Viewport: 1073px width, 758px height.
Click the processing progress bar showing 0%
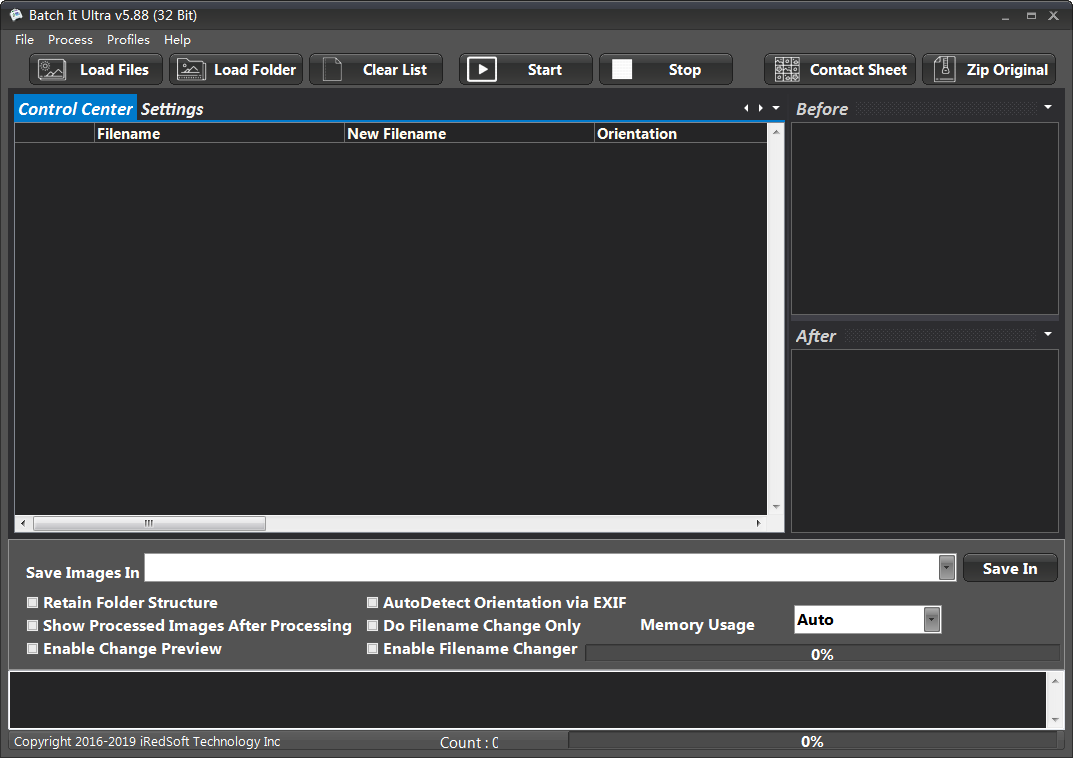click(822, 653)
